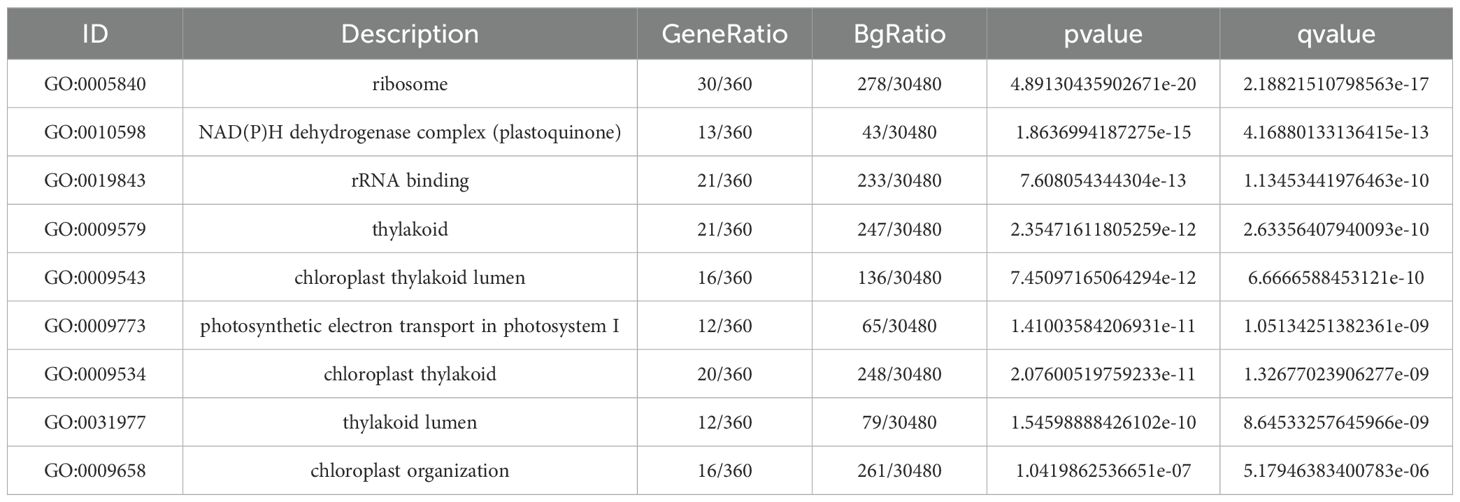1460x502 pixels.
Task: Click photosynthetic electron transport in photosystem I
Action: (410, 326)
